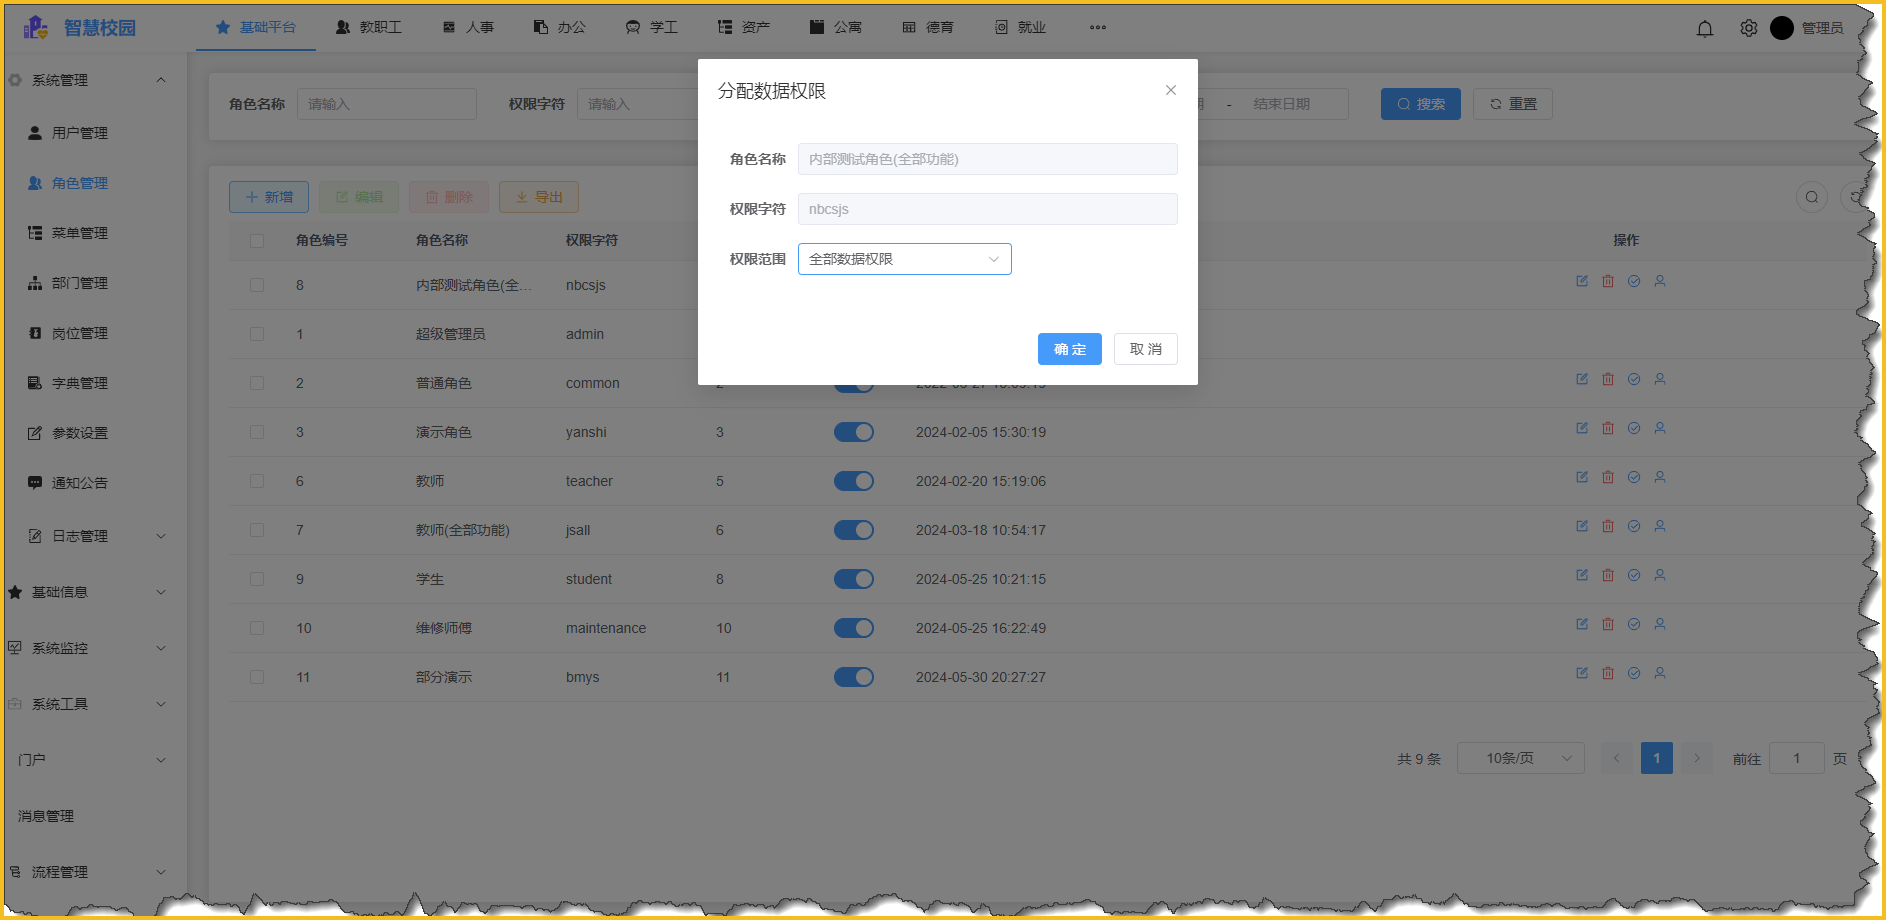
Task: Select 用户管理 in the sidebar
Action: [x=80, y=133]
